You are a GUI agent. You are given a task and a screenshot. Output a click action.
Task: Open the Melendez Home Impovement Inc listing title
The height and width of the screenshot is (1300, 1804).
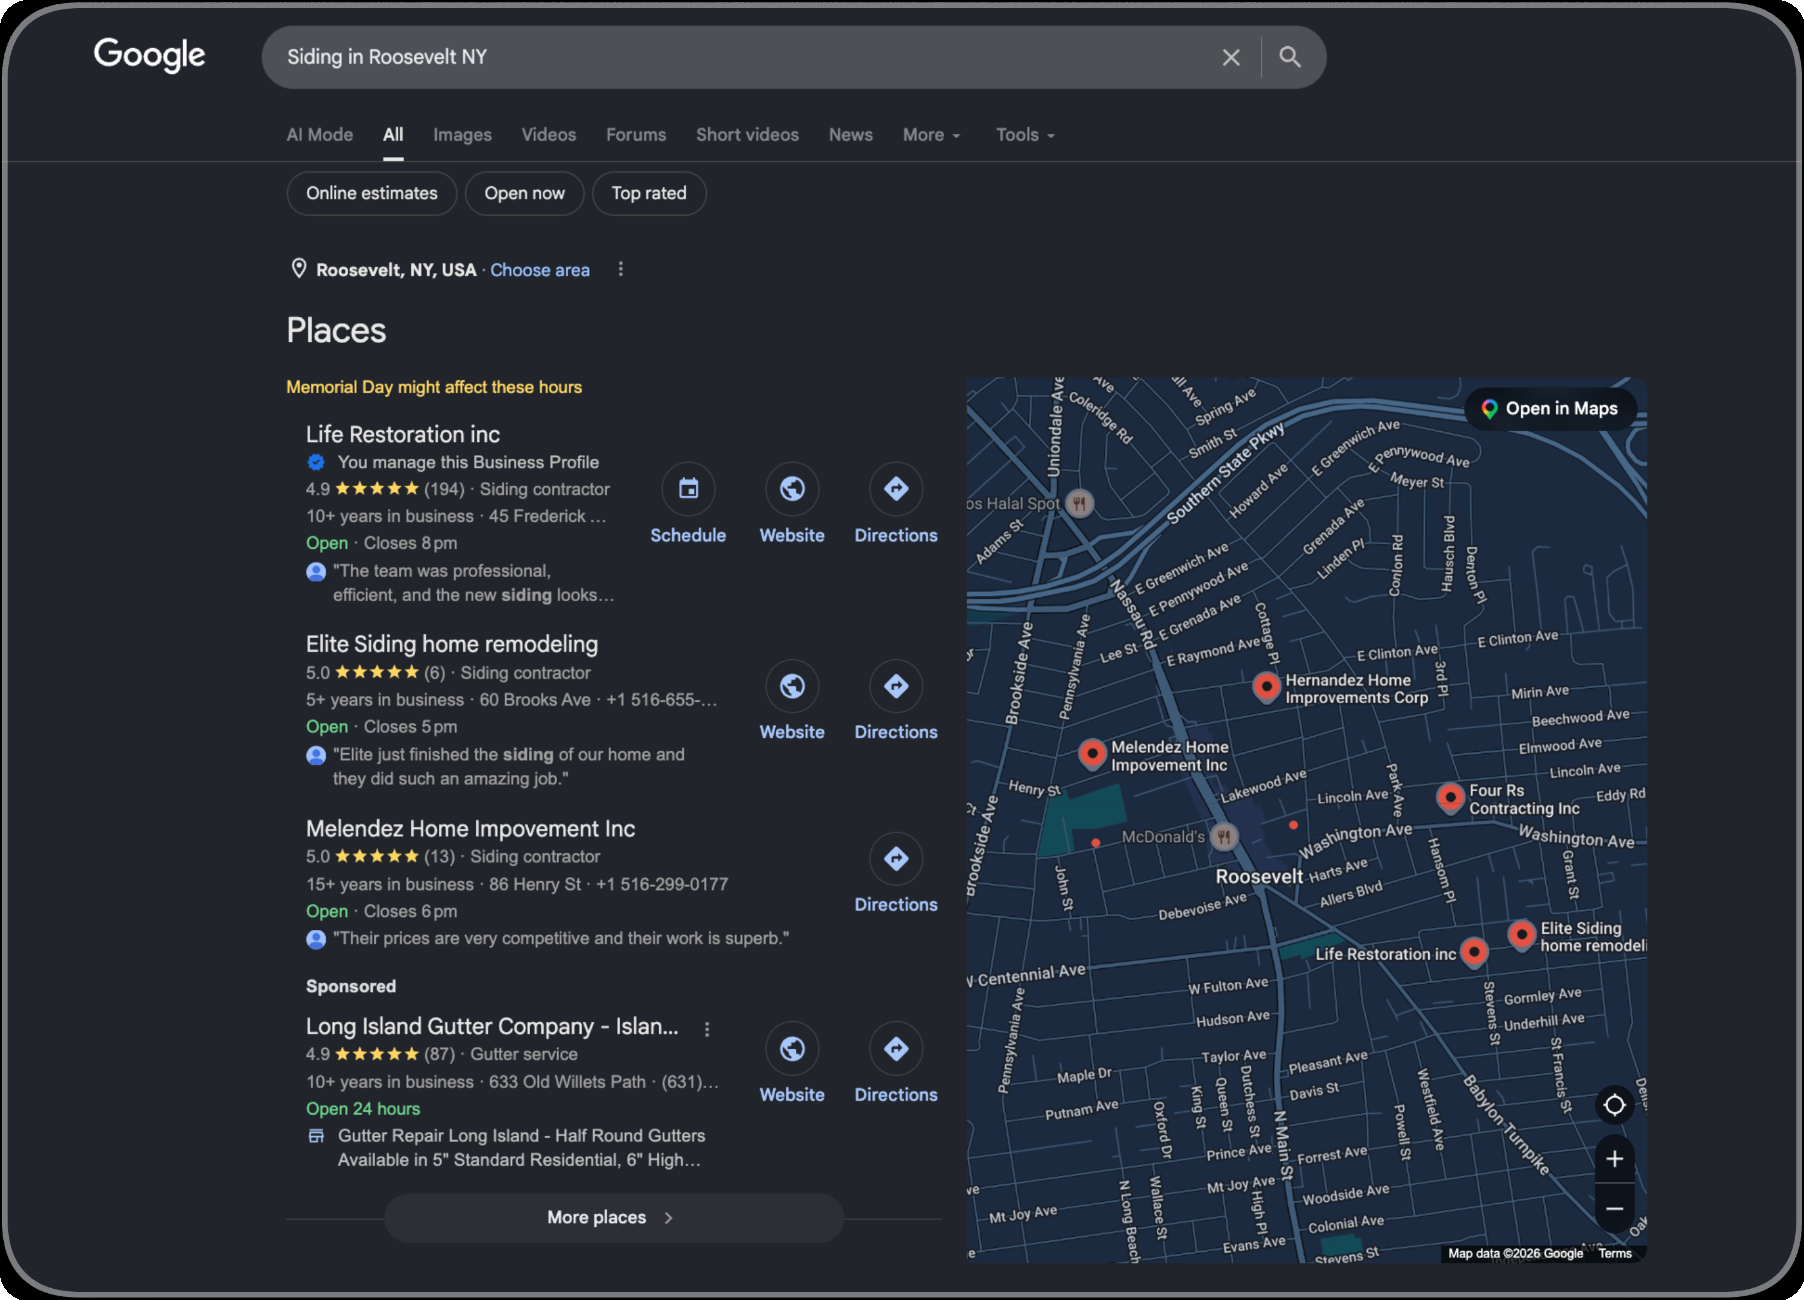(x=470, y=829)
